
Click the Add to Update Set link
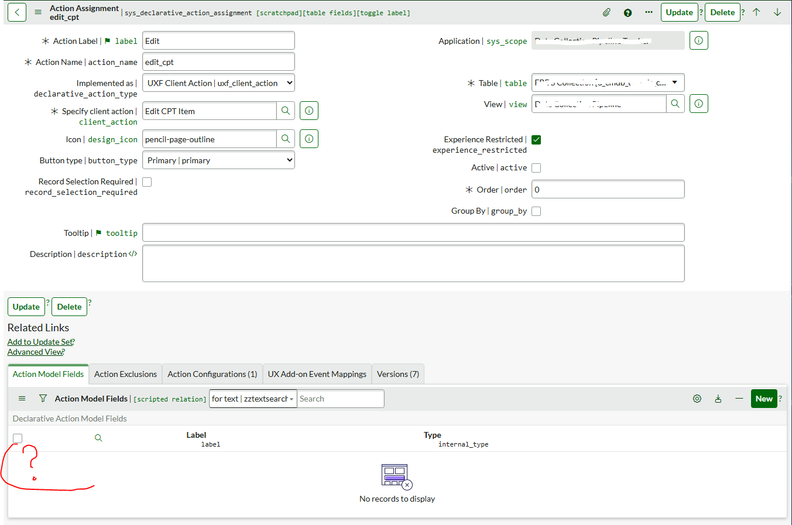pyautogui.click(x=39, y=342)
